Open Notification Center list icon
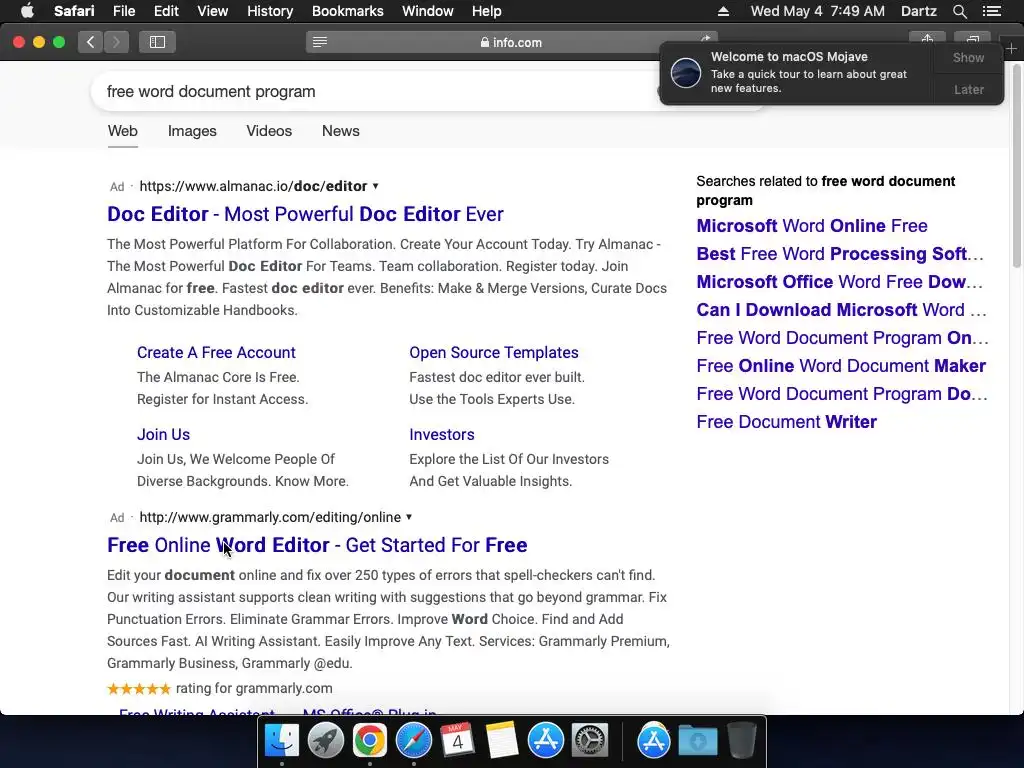This screenshot has height=768, width=1024. coord(992,11)
